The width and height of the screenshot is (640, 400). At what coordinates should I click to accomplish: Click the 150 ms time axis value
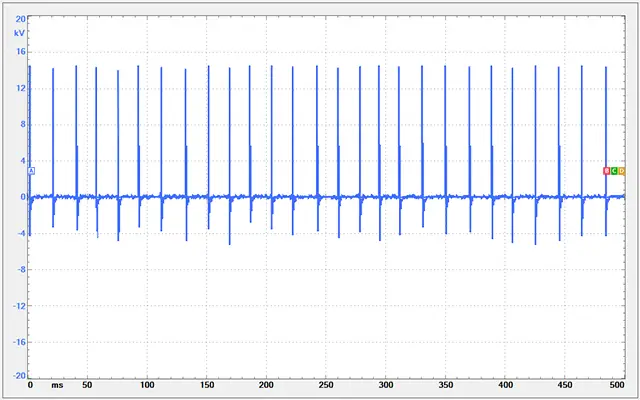click(x=206, y=385)
